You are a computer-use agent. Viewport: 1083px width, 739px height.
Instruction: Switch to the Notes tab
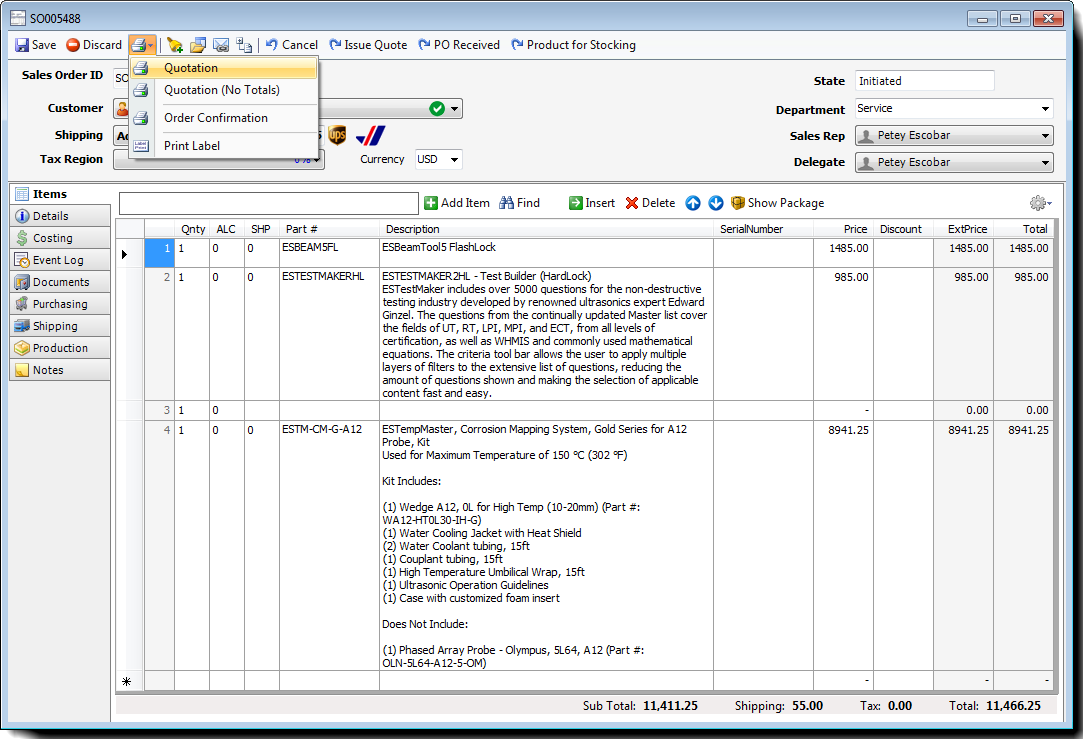60,371
